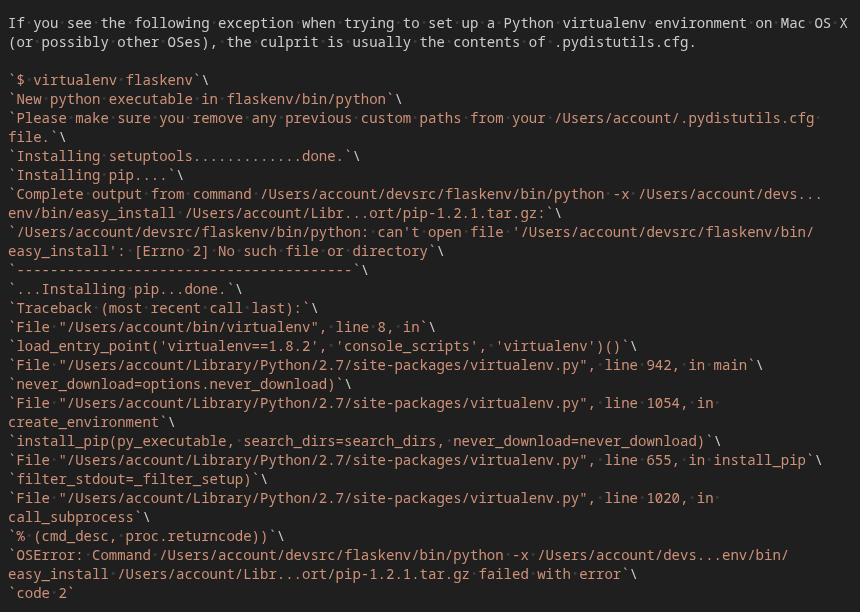The image size is (860, 612).
Task: Click the install_pip function call line
Action: point(300,441)
